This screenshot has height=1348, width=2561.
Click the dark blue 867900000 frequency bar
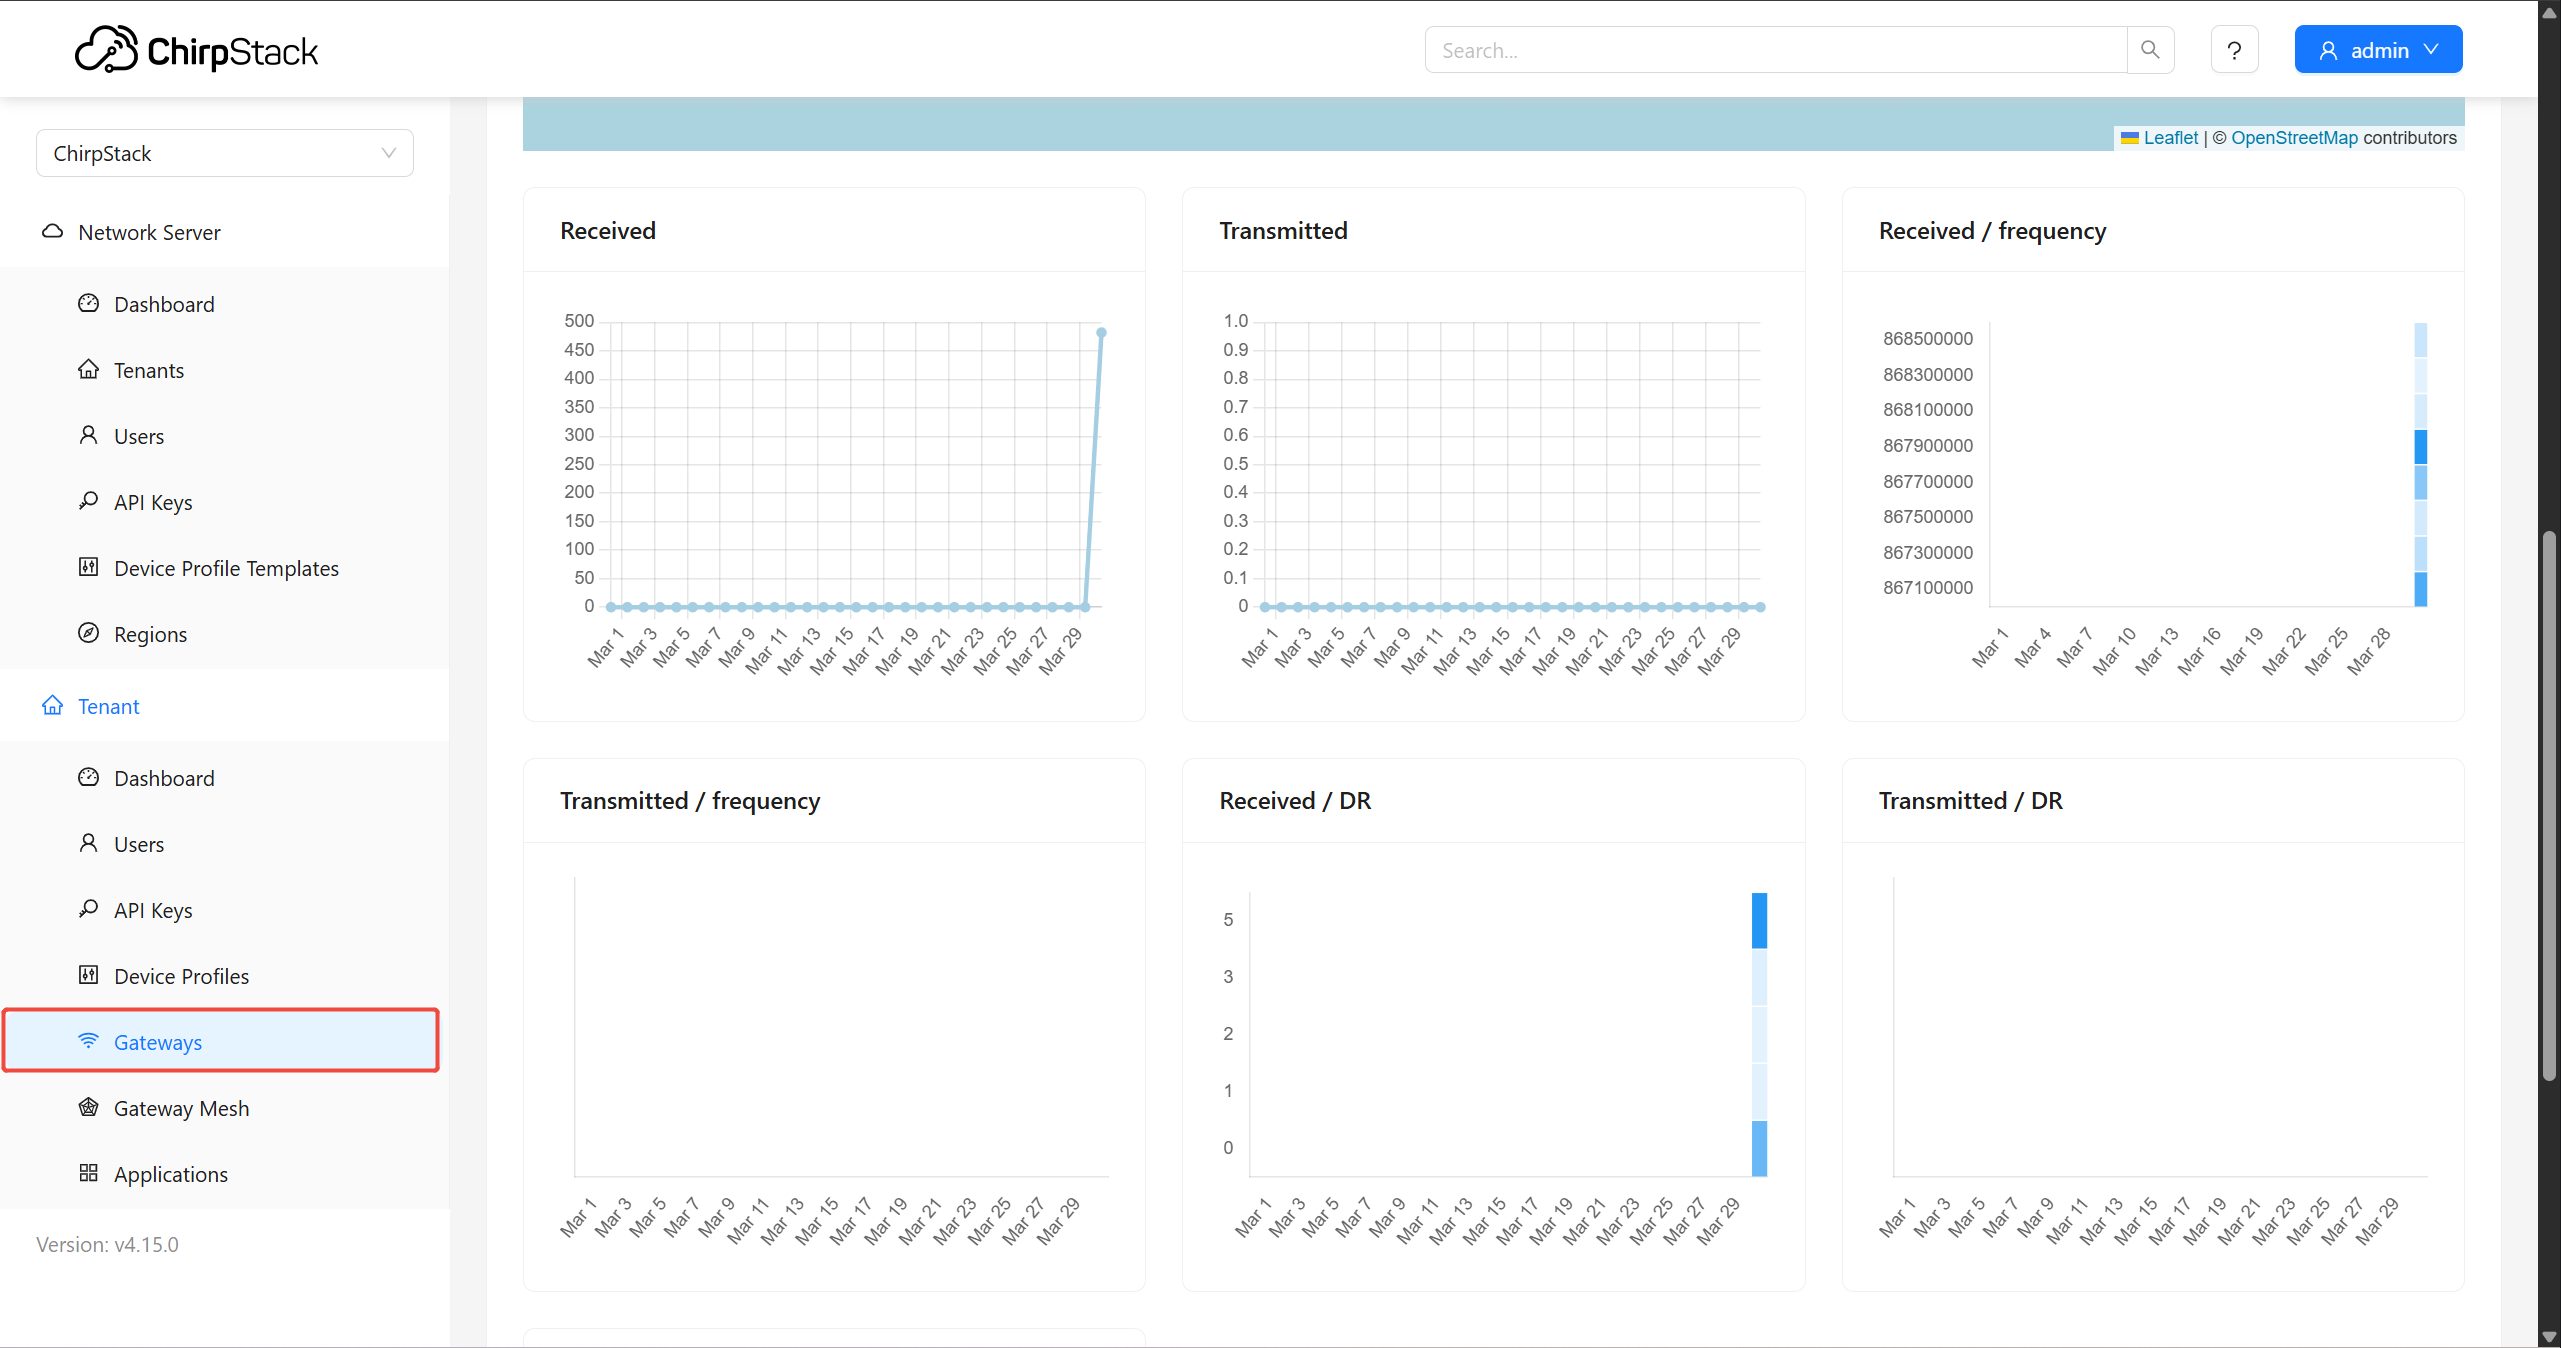coord(2420,446)
